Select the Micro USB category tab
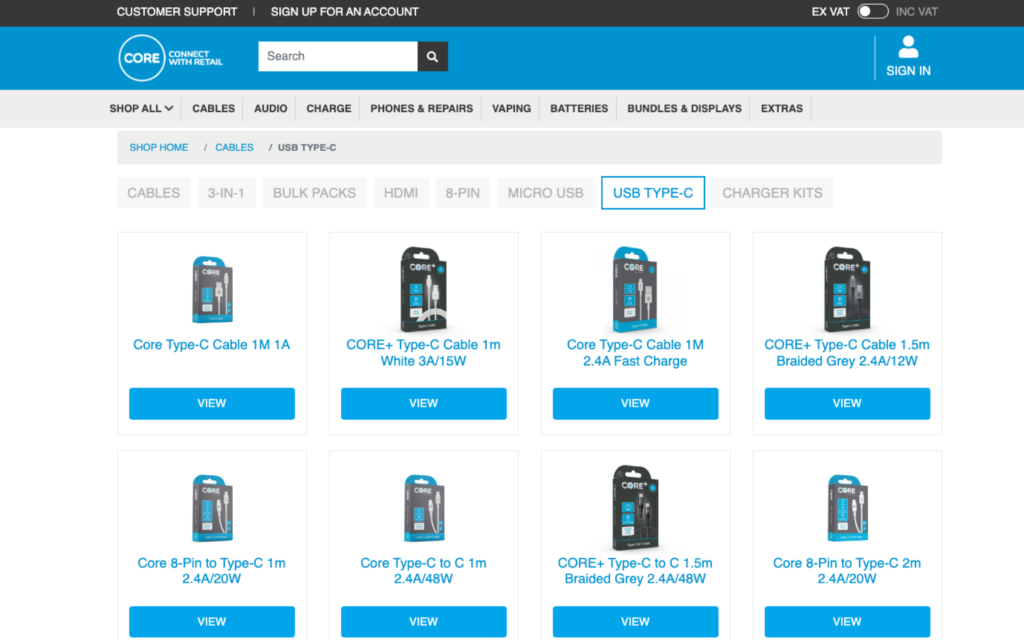1024x640 pixels. click(x=545, y=193)
